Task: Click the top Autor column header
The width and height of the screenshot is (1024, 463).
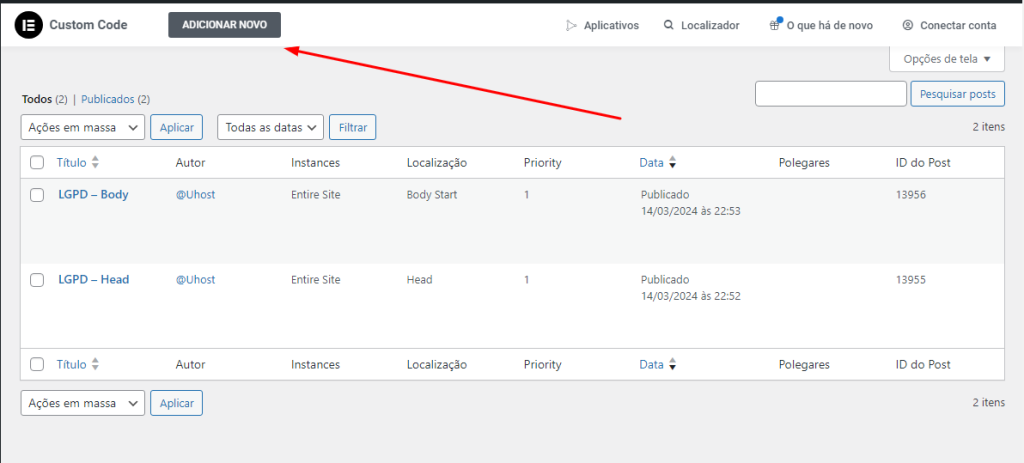Action: (x=190, y=163)
